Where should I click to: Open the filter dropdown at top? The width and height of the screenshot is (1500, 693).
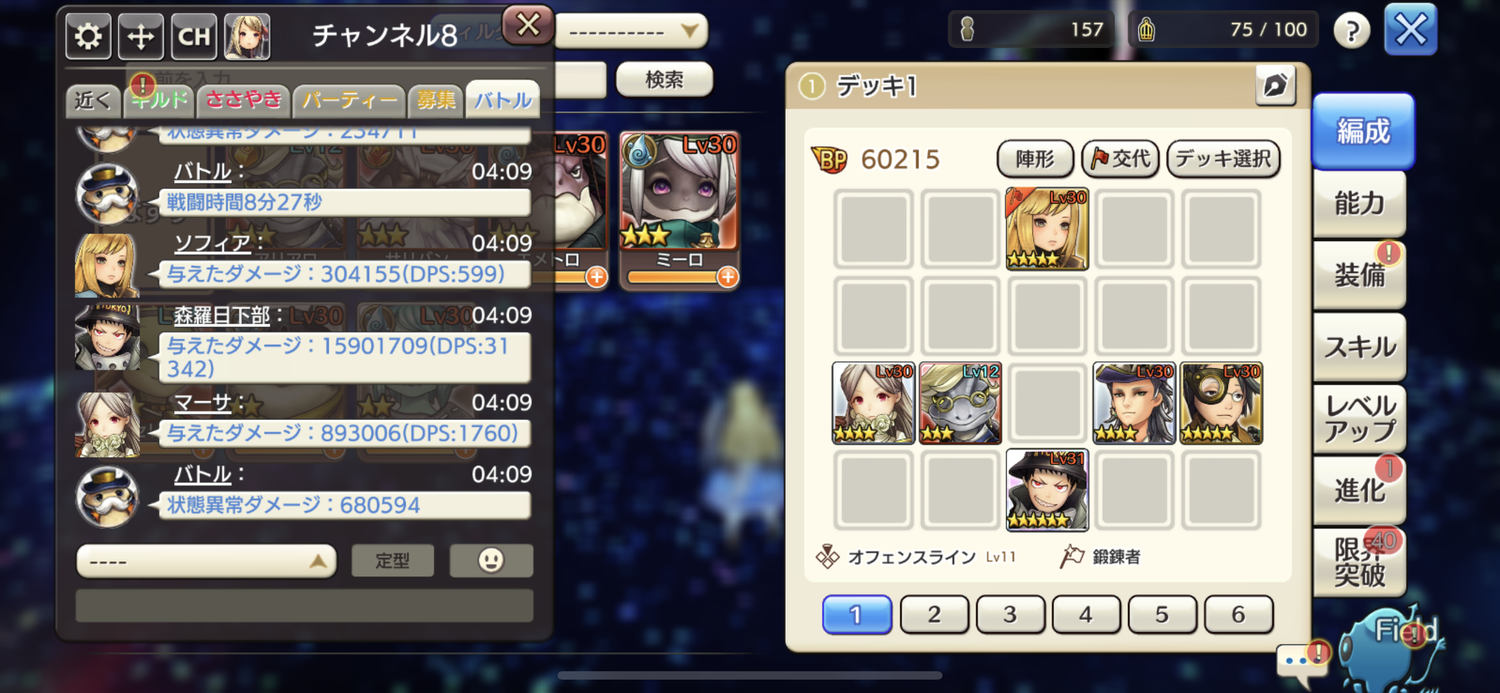coord(630,31)
